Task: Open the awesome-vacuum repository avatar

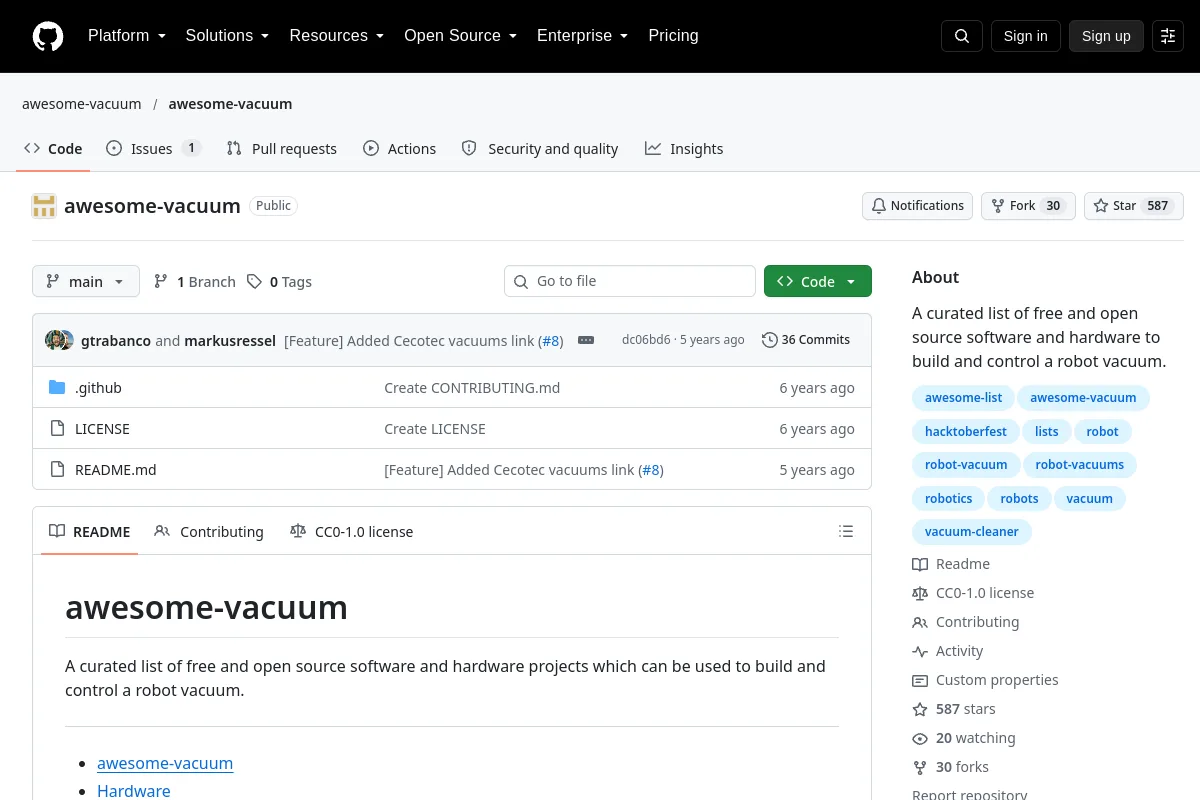Action: tap(44, 206)
